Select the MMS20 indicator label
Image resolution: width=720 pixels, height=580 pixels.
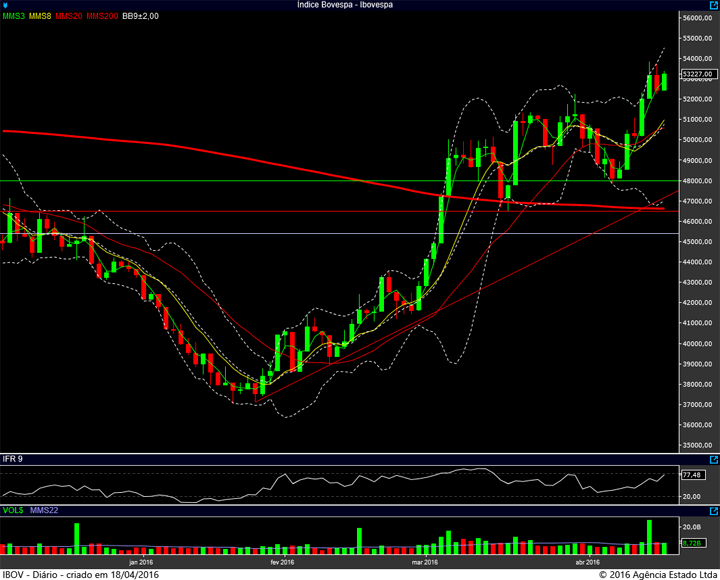click(69, 16)
